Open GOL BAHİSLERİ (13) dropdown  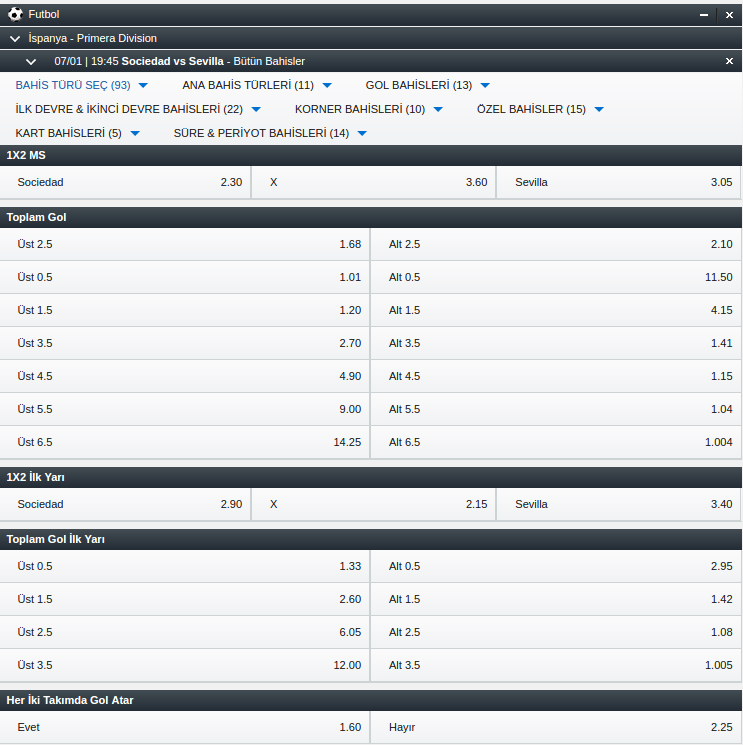coord(428,85)
